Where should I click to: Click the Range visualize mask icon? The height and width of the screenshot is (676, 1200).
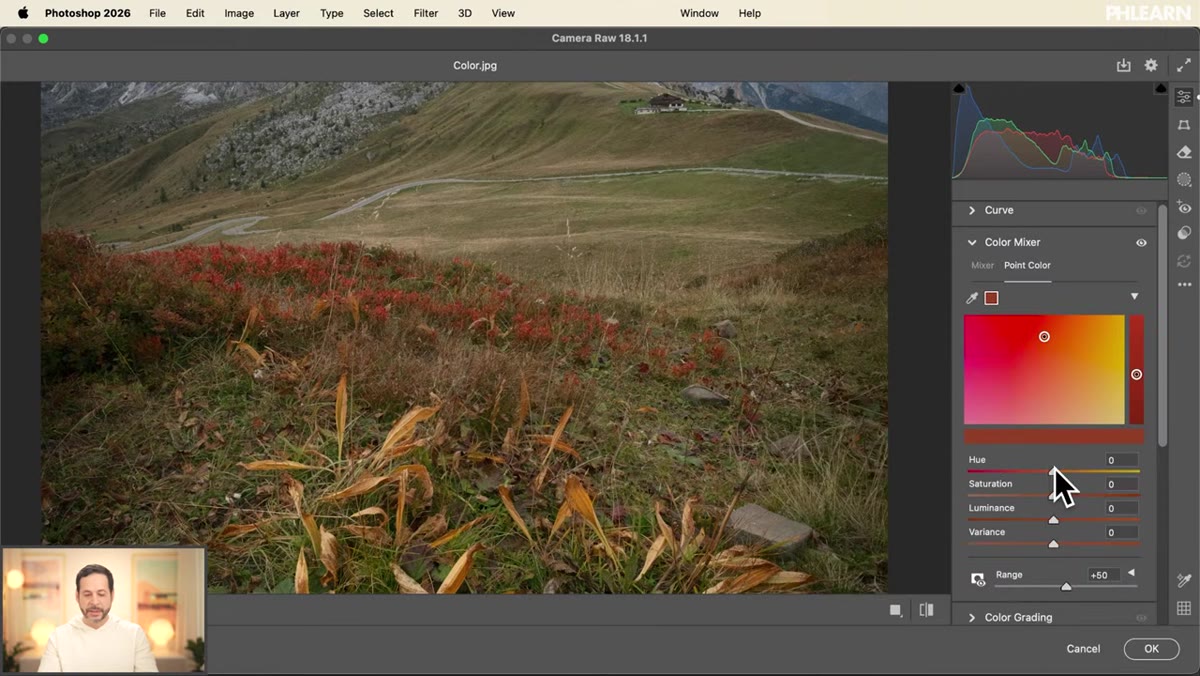[x=978, y=579]
